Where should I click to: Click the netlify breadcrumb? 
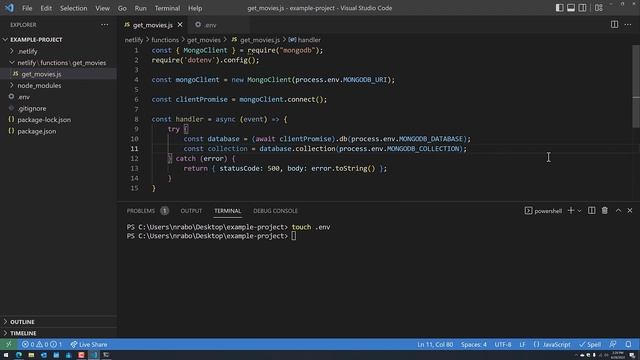pos(134,40)
